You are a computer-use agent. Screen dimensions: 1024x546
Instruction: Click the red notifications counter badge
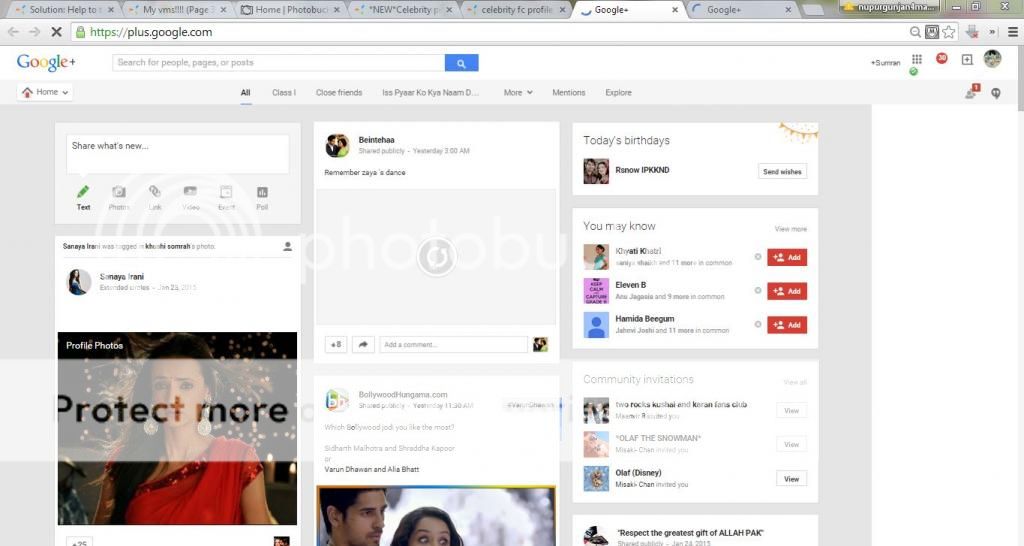[942, 59]
